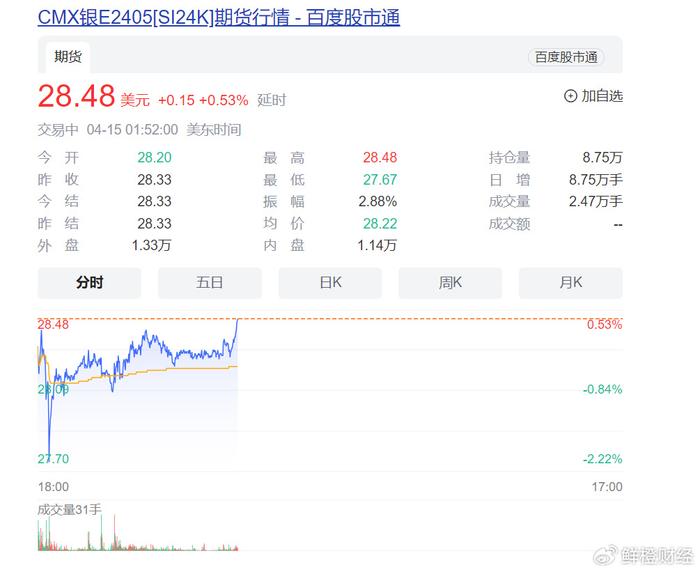Click the 最低 value 27.67
This screenshot has width=700, height=572.
coord(380,180)
